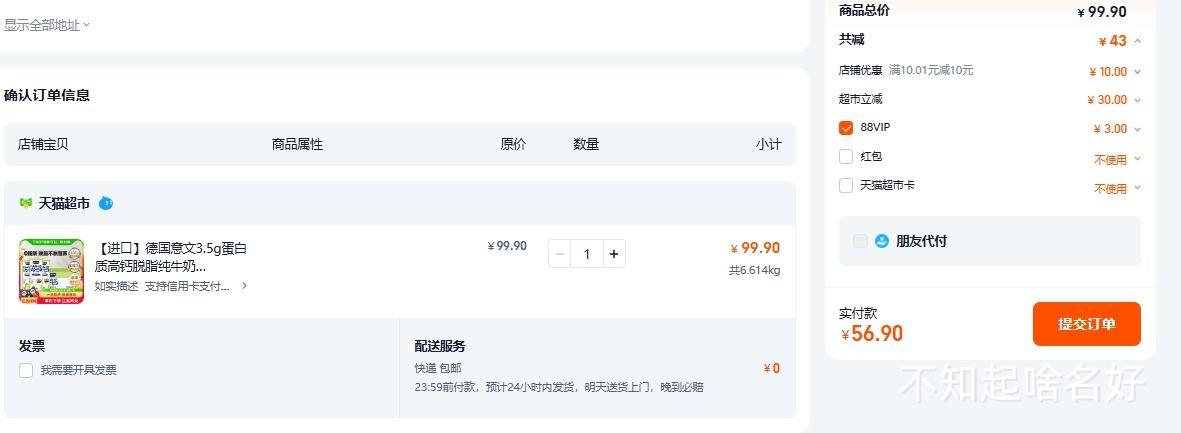Open the 德国意文 milk product title link
Screen dimensions: 1181x433
coord(171,258)
